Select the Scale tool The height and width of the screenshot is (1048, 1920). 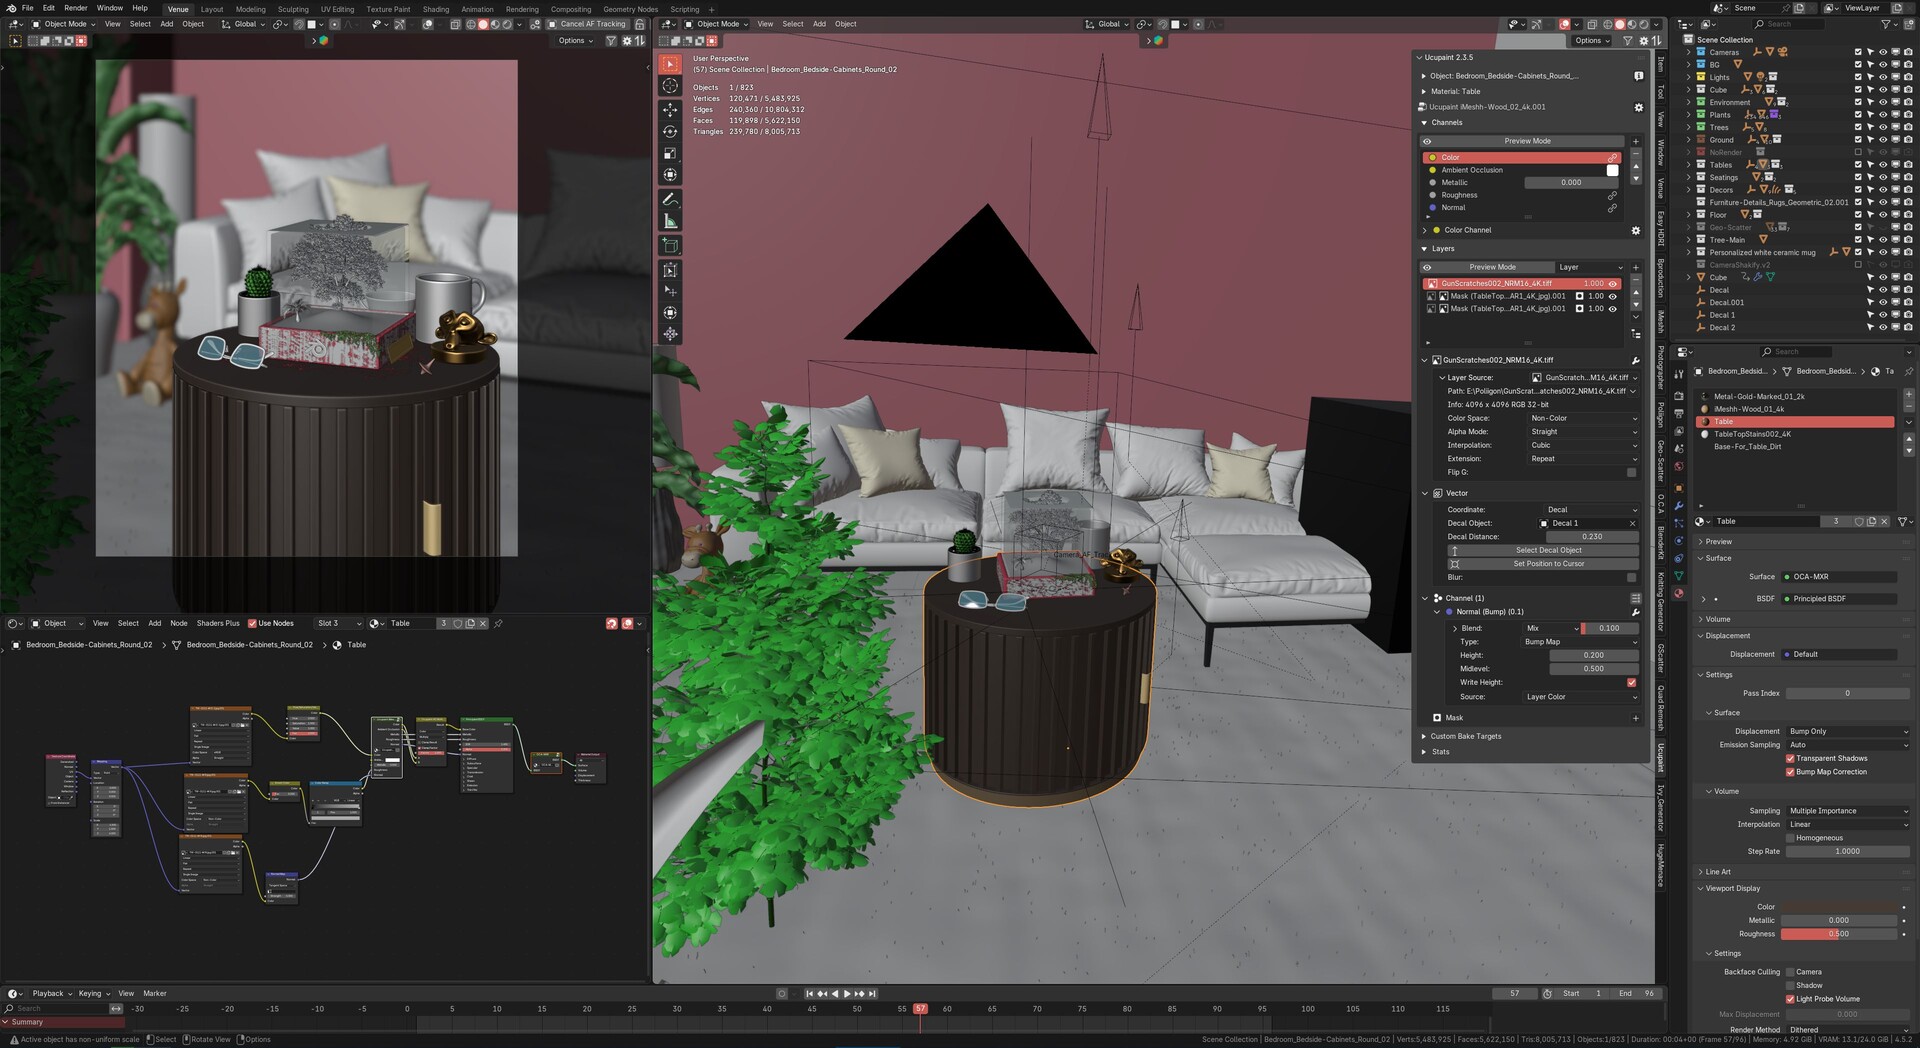point(671,154)
